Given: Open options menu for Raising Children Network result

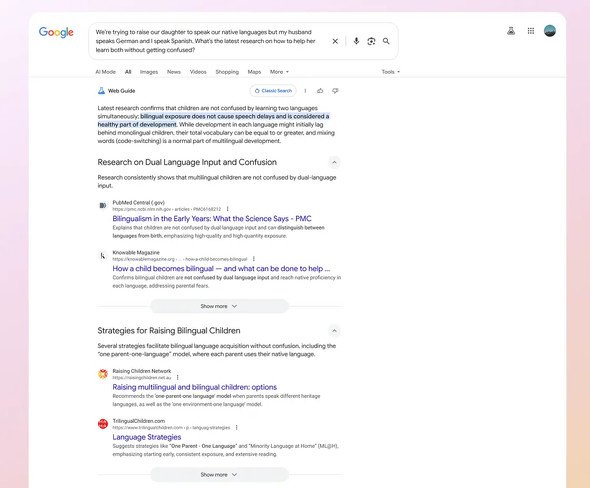Looking at the screenshot, I should [178, 377].
